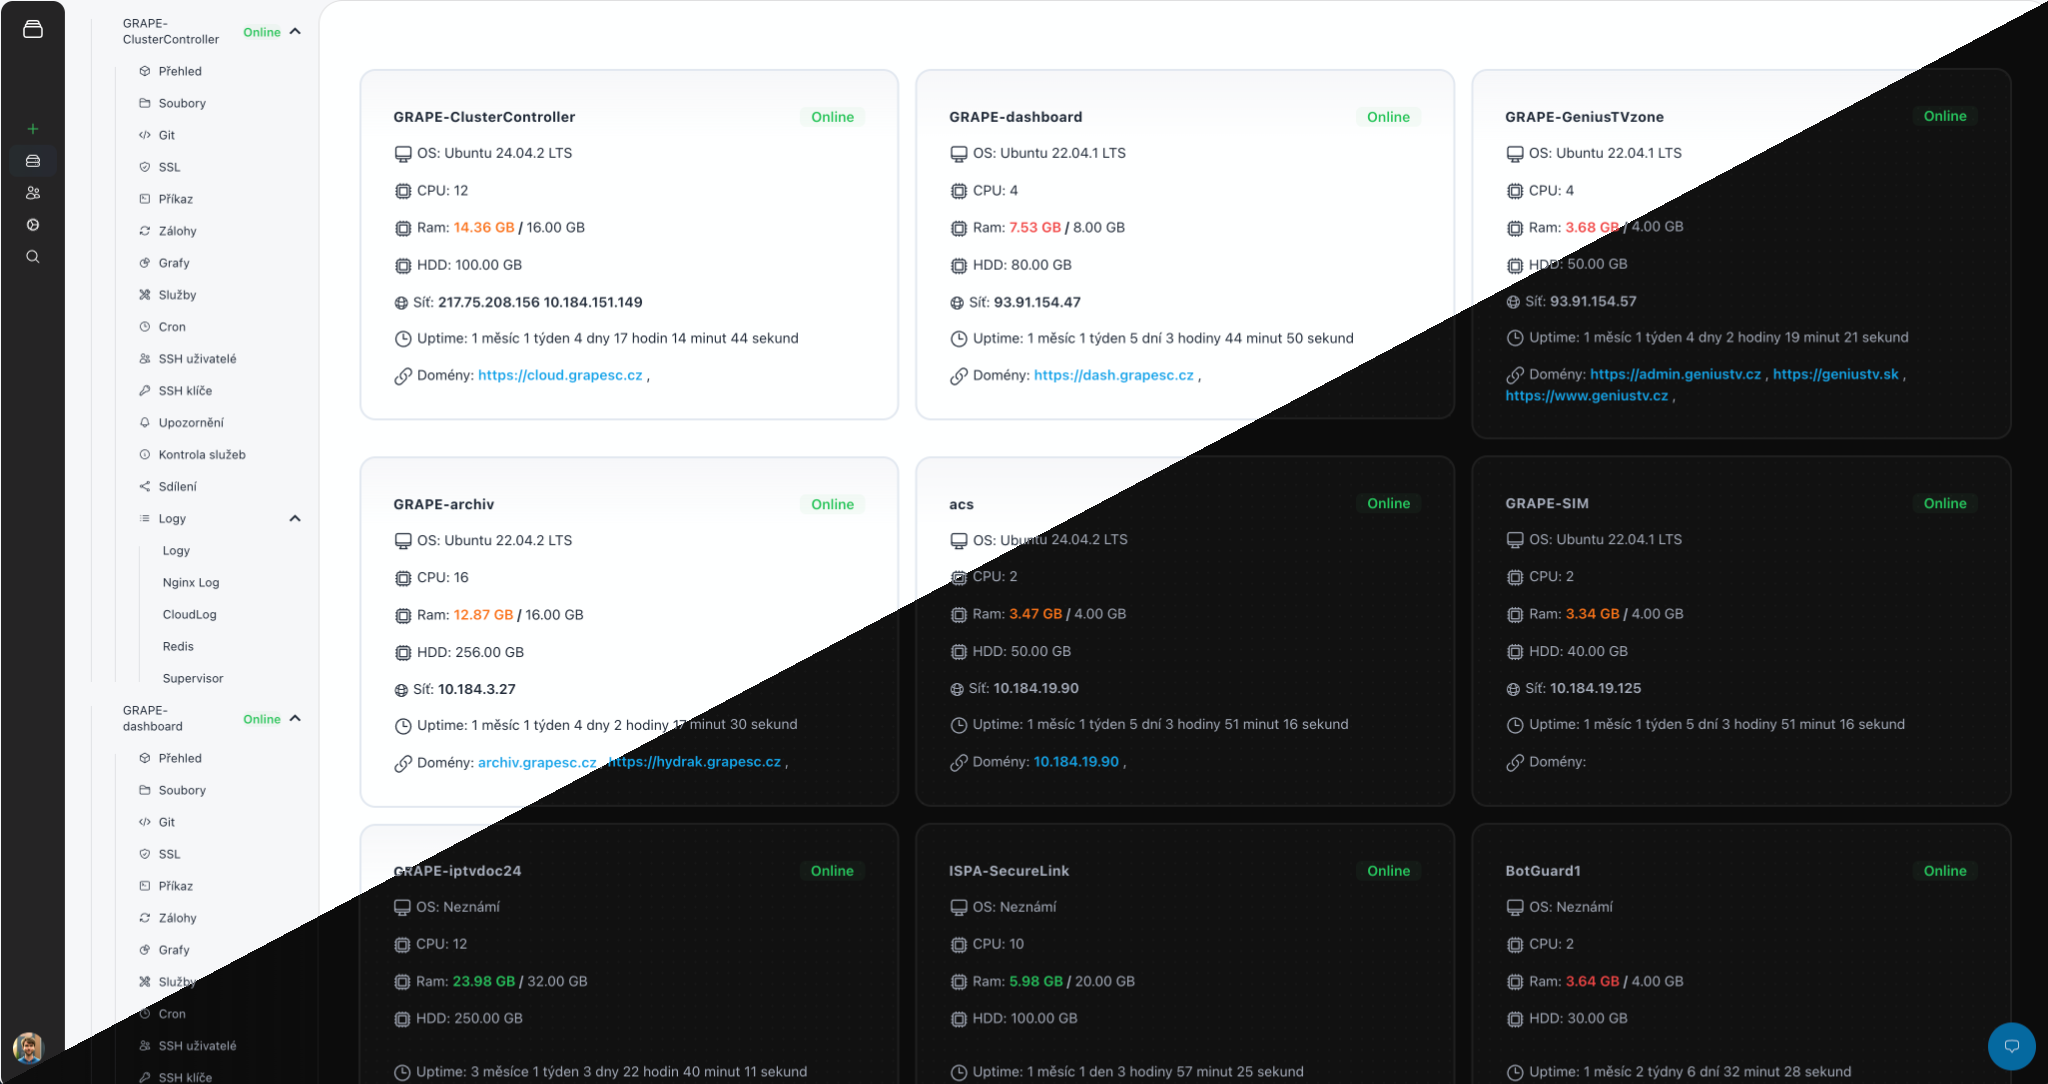Open Přehled under GRAPE-dashboard

180,759
